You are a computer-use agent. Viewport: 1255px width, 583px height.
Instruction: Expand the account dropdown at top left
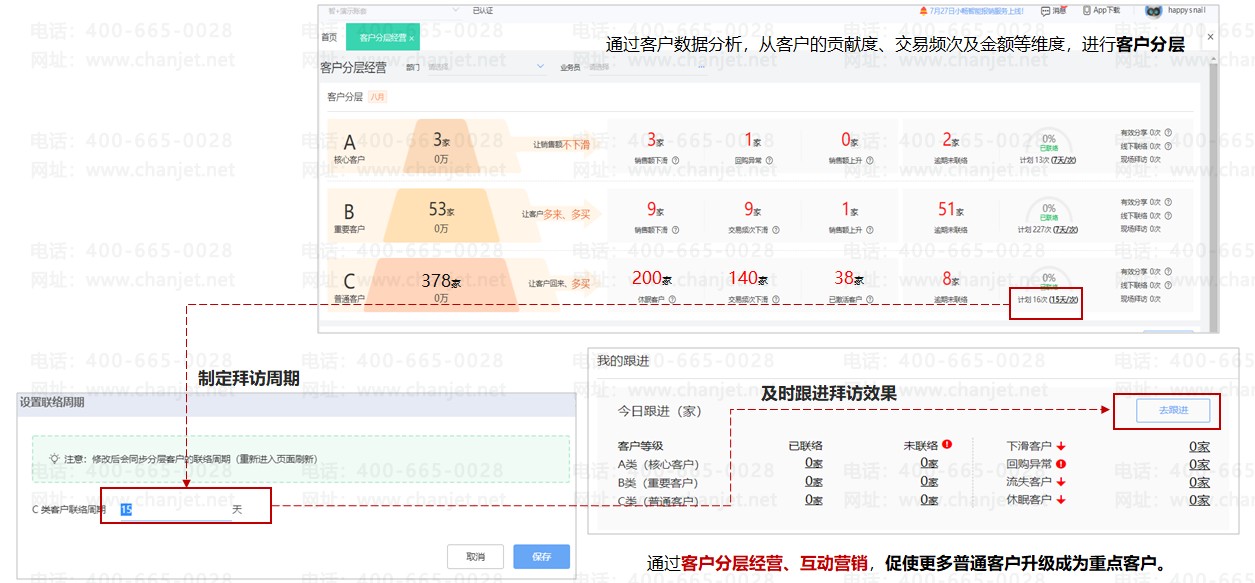(456, 10)
